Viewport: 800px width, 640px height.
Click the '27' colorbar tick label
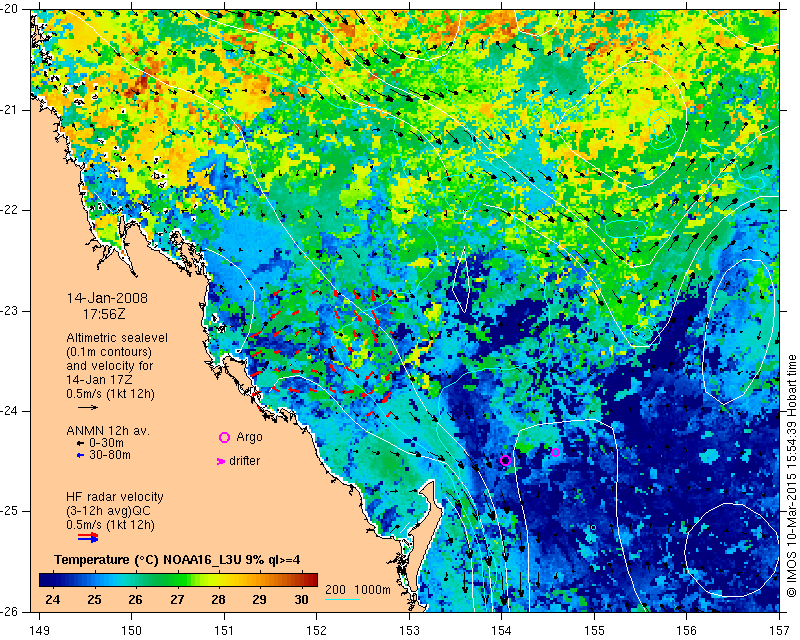pos(177,600)
